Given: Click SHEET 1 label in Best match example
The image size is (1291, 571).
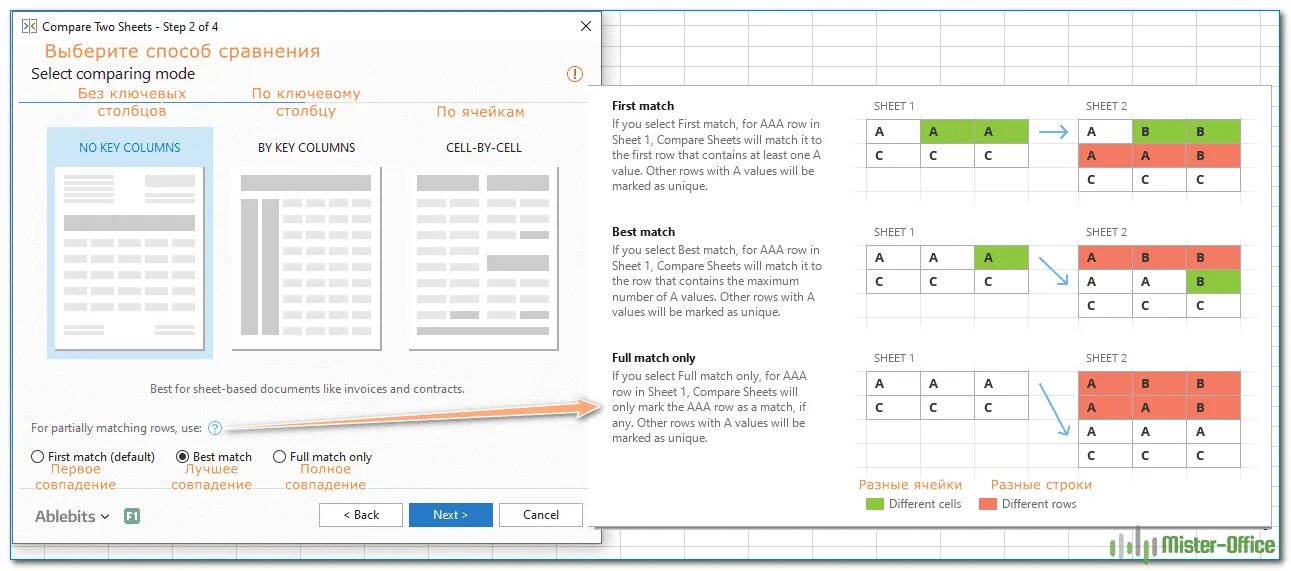Looking at the screenshot, I should tap(894, 232).
